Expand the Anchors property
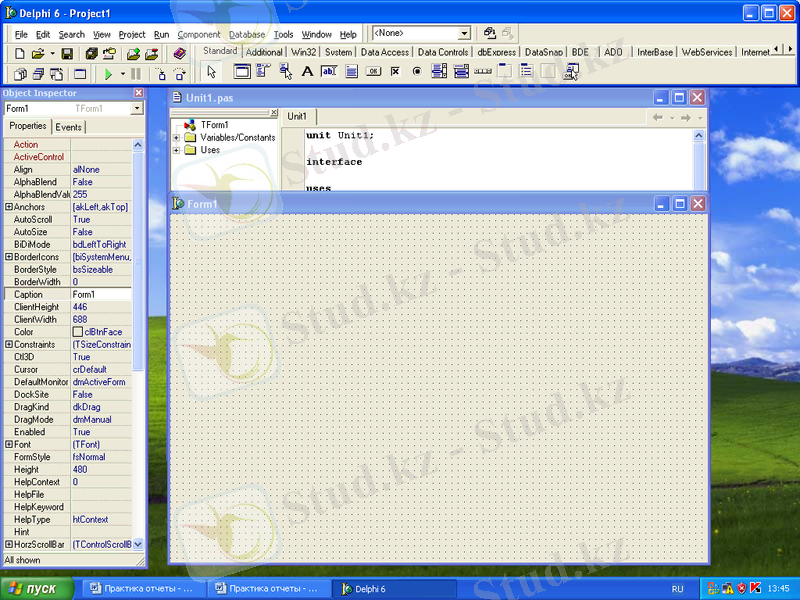Screen dimensions: 800x600 point(8,207)
